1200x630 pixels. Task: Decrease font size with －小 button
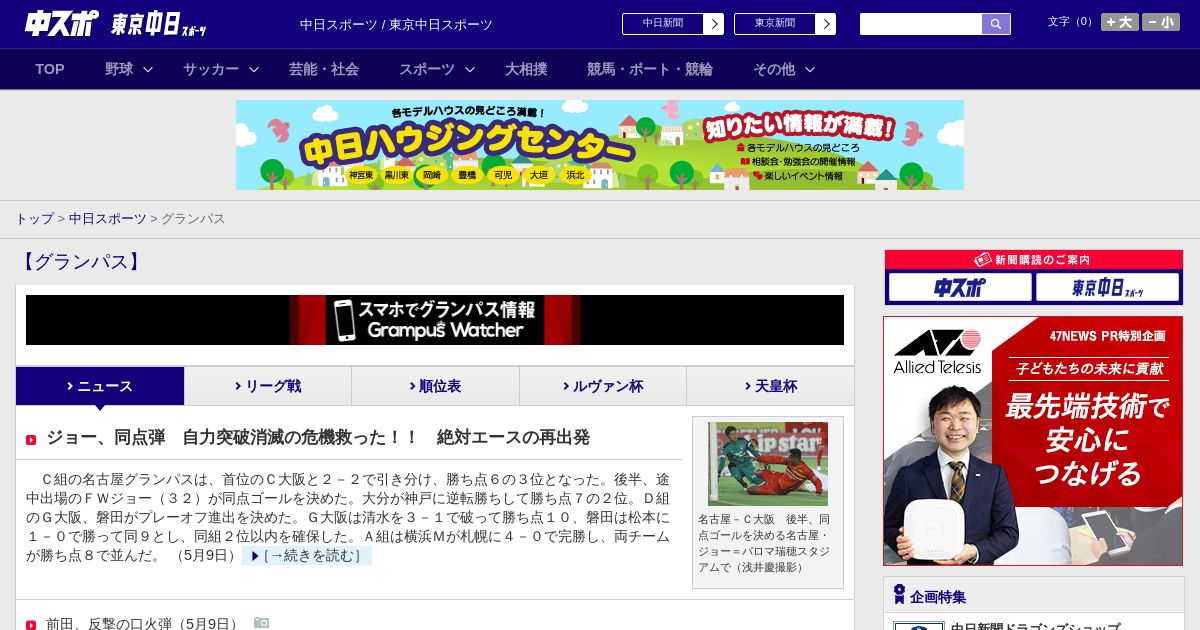click(x=1161, y=22)
